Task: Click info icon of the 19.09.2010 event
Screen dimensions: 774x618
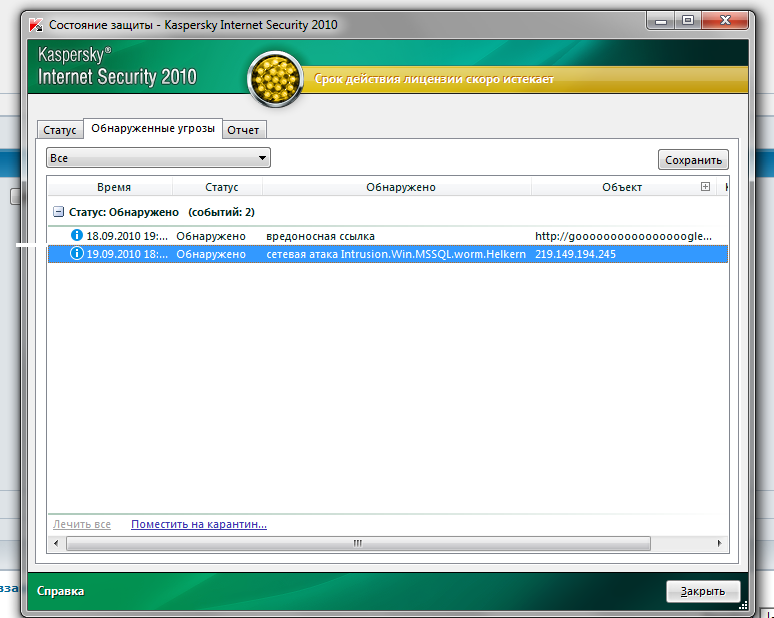Action: pos(77,254)
